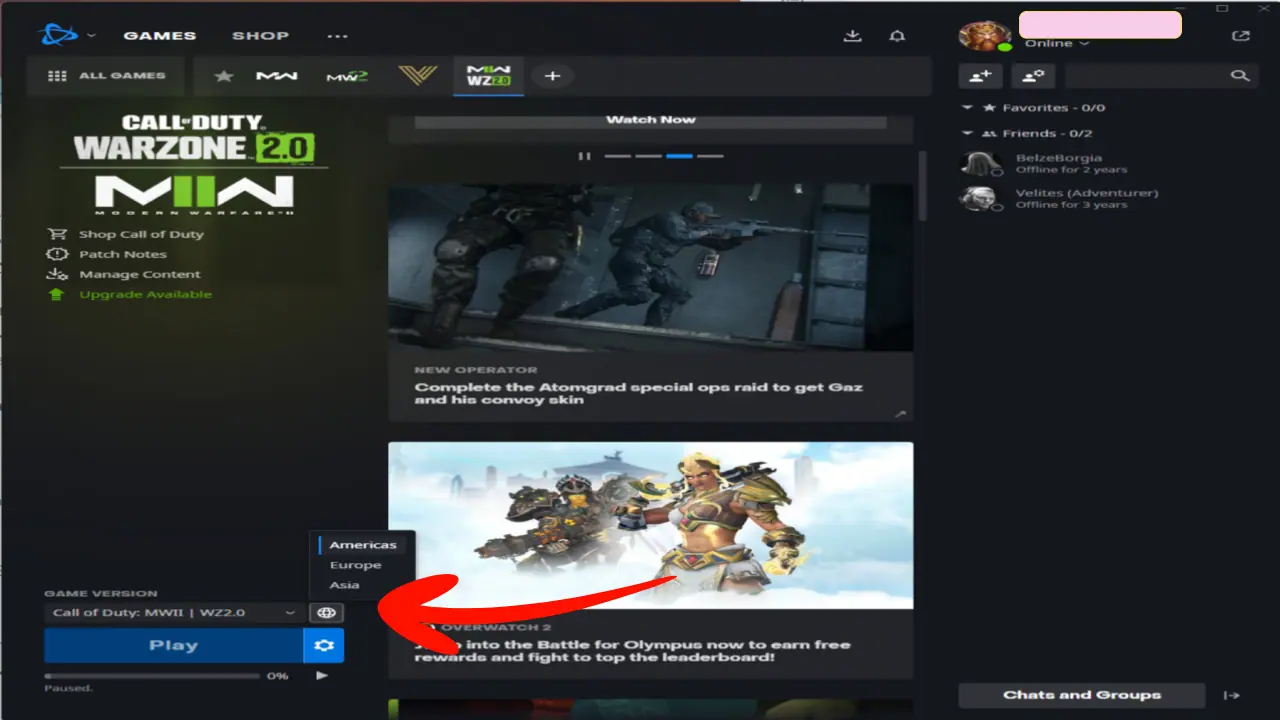
Task: Open the downloads icon in top bar
Action: 852,36
